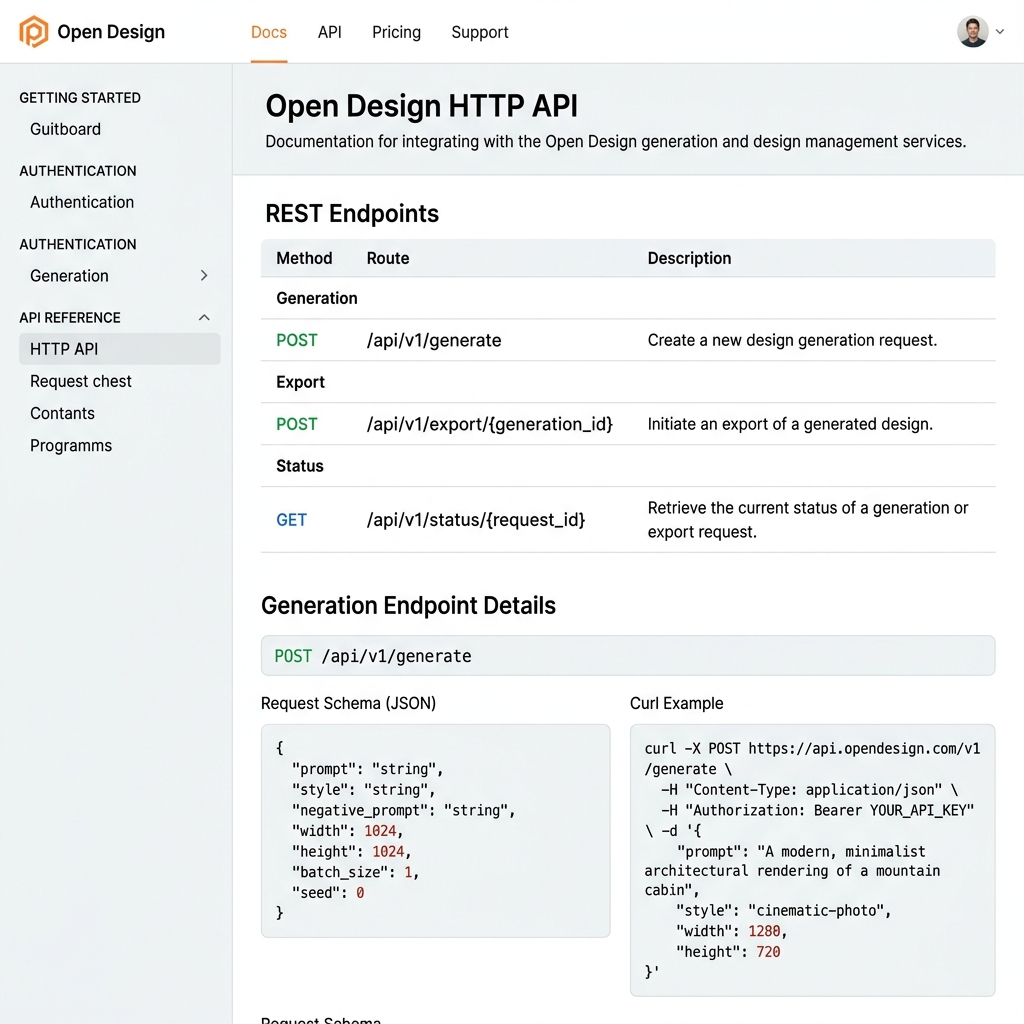
Task: Click the 'Retrieve the current status' description
Action: [x=808, y=520]
